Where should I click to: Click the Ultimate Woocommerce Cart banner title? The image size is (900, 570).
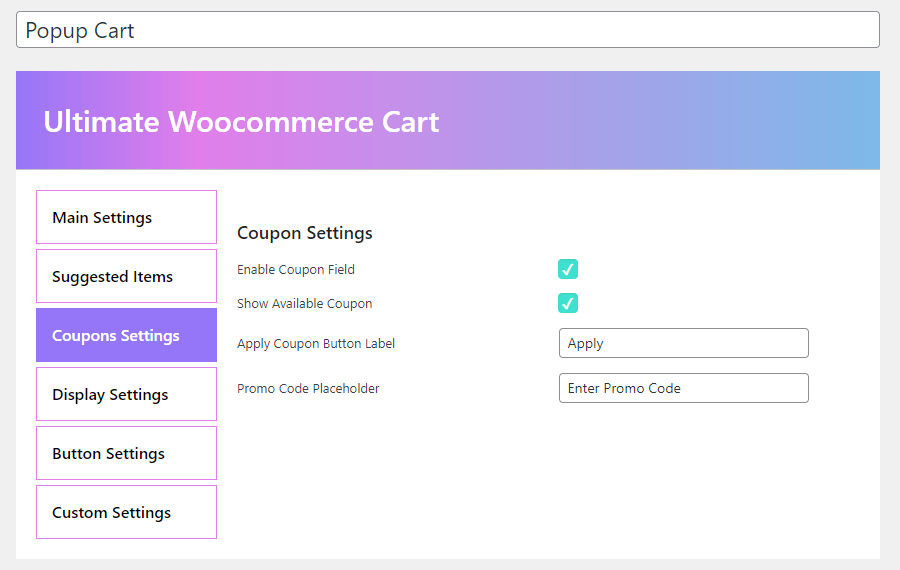(x=241, y=122)
